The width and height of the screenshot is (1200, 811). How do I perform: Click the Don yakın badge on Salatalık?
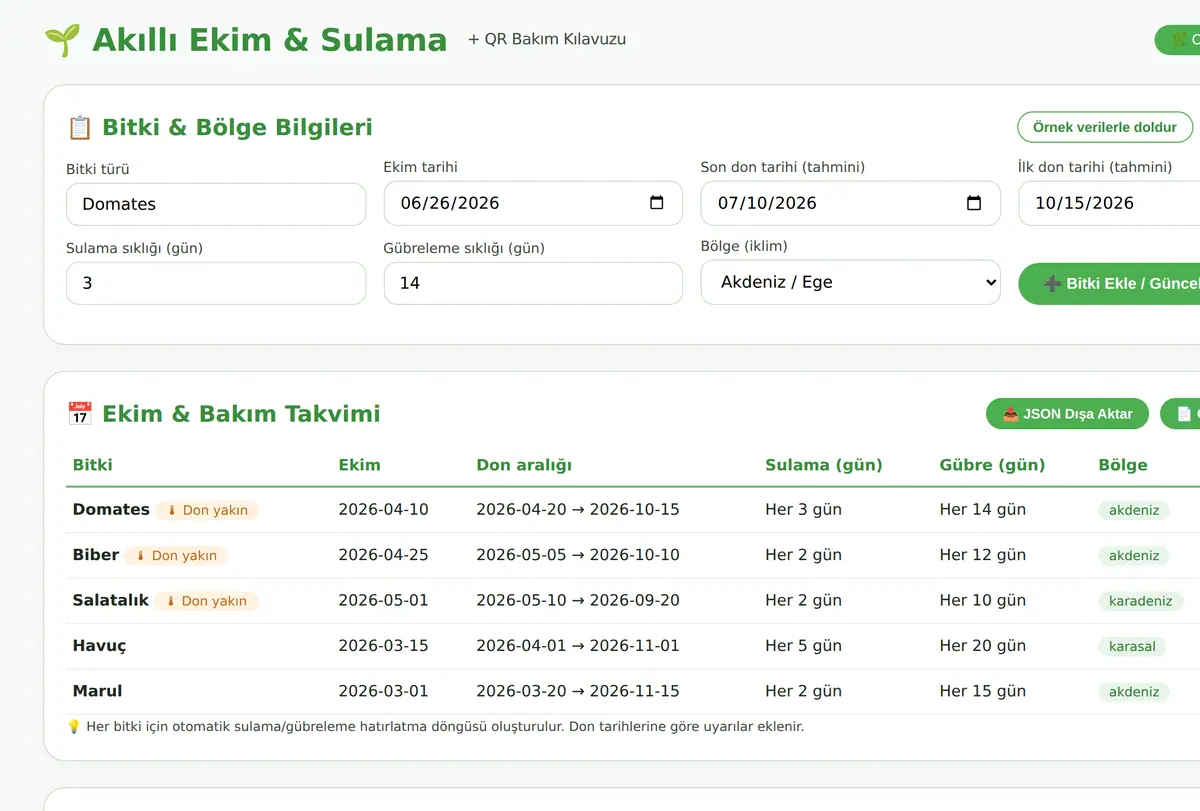[x=206, y=601]
